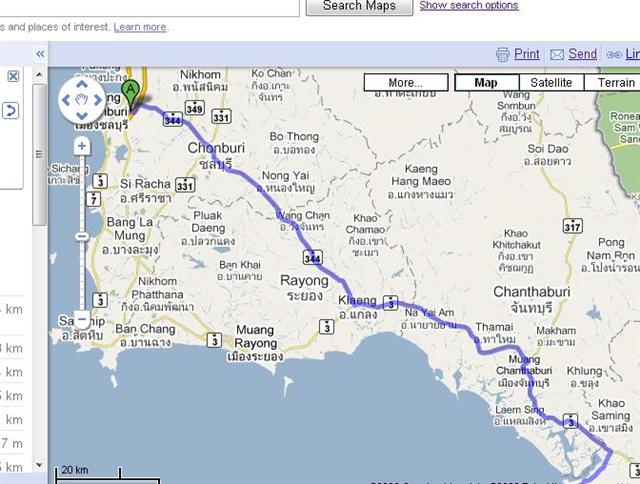Switch to Satellite view

[551, 82]
